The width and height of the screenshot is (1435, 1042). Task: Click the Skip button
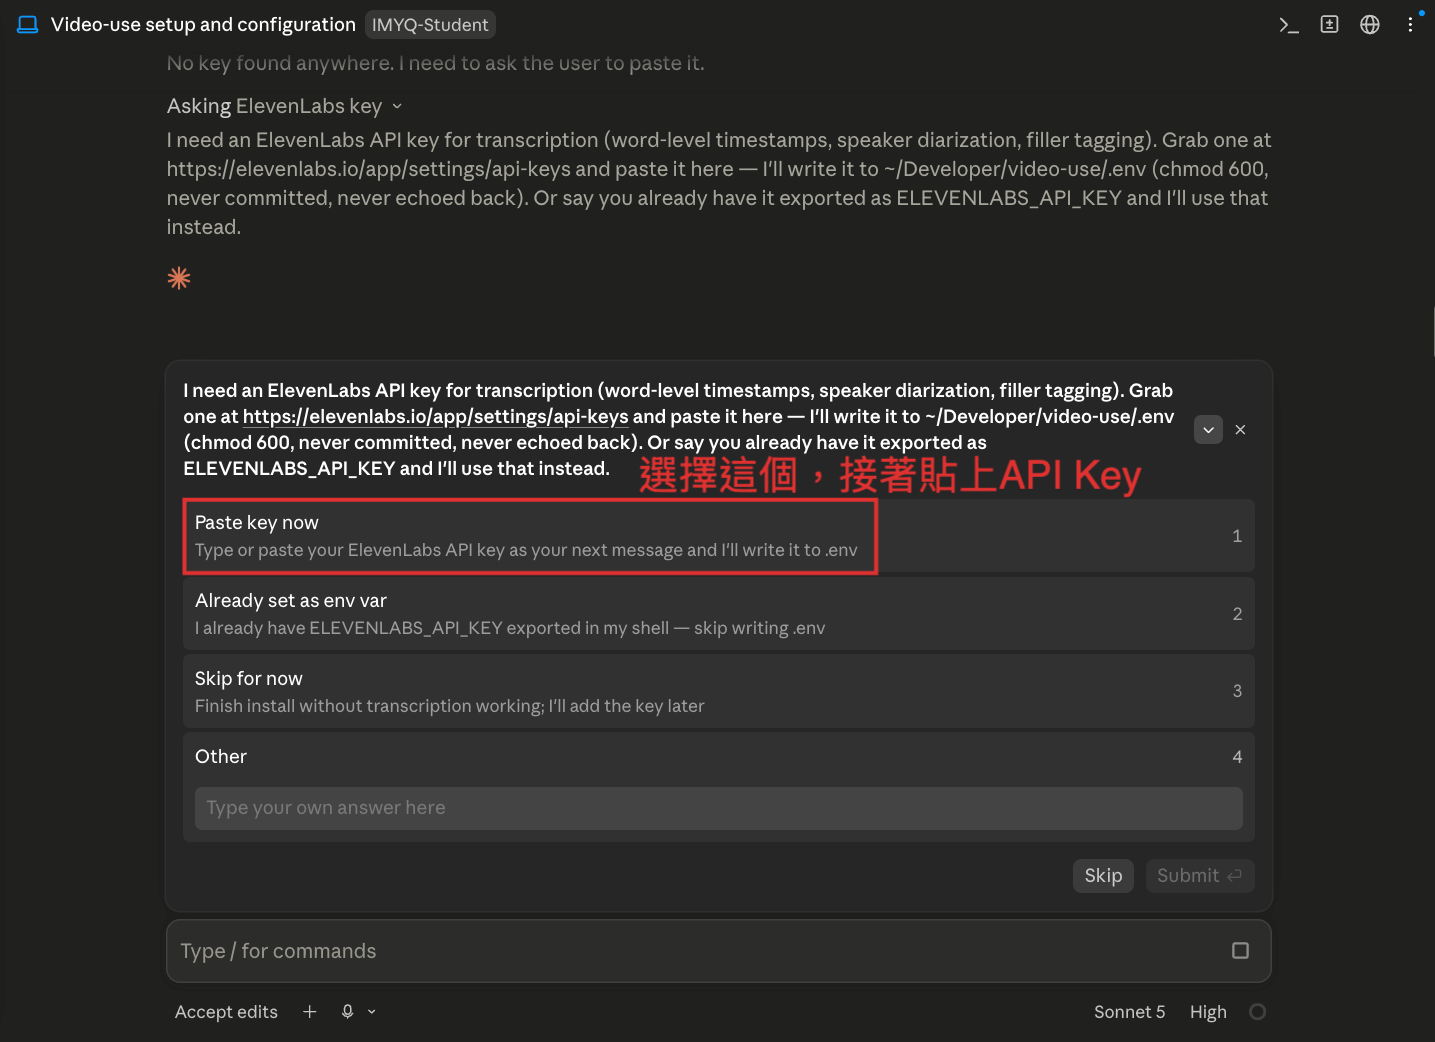(1103, 876)
